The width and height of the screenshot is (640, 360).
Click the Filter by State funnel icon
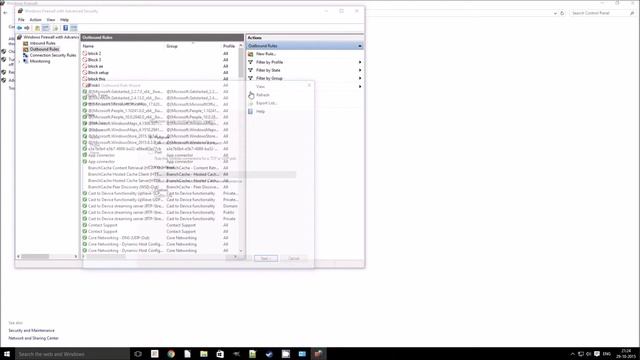pos(251,70)
